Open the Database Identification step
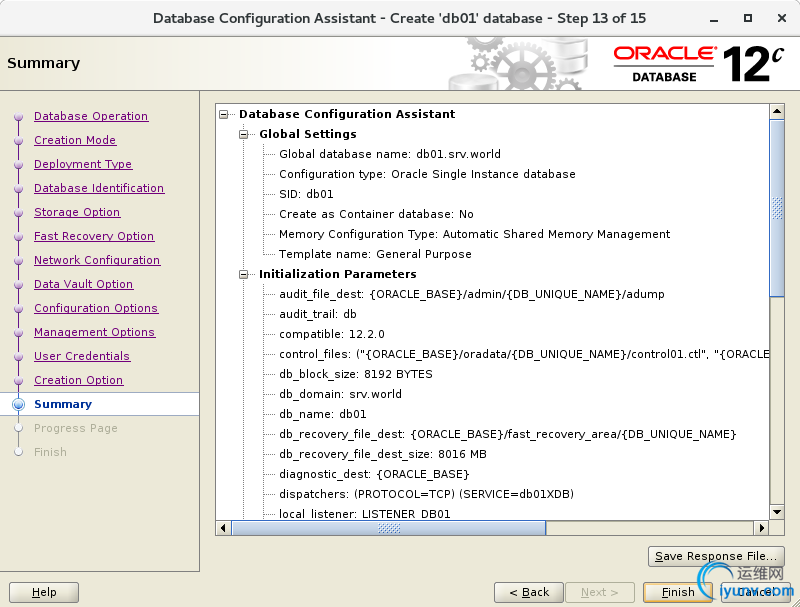 click(99, 188)
